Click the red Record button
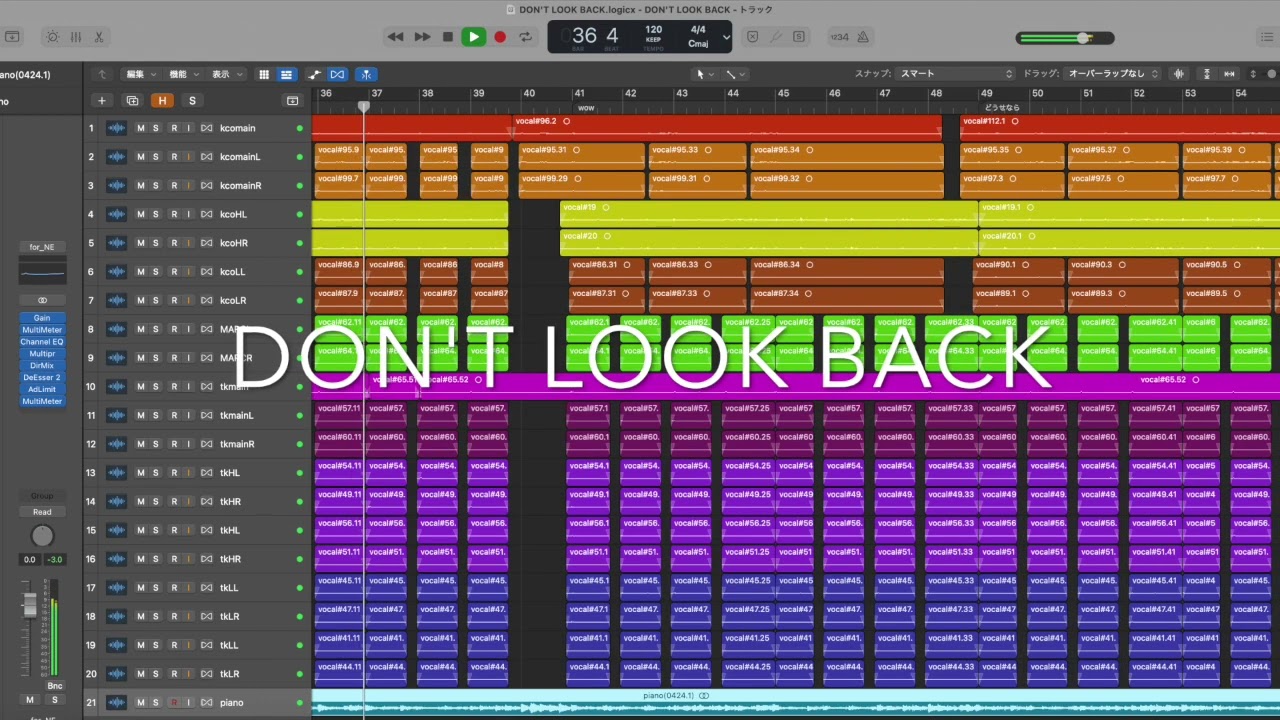 500,37
